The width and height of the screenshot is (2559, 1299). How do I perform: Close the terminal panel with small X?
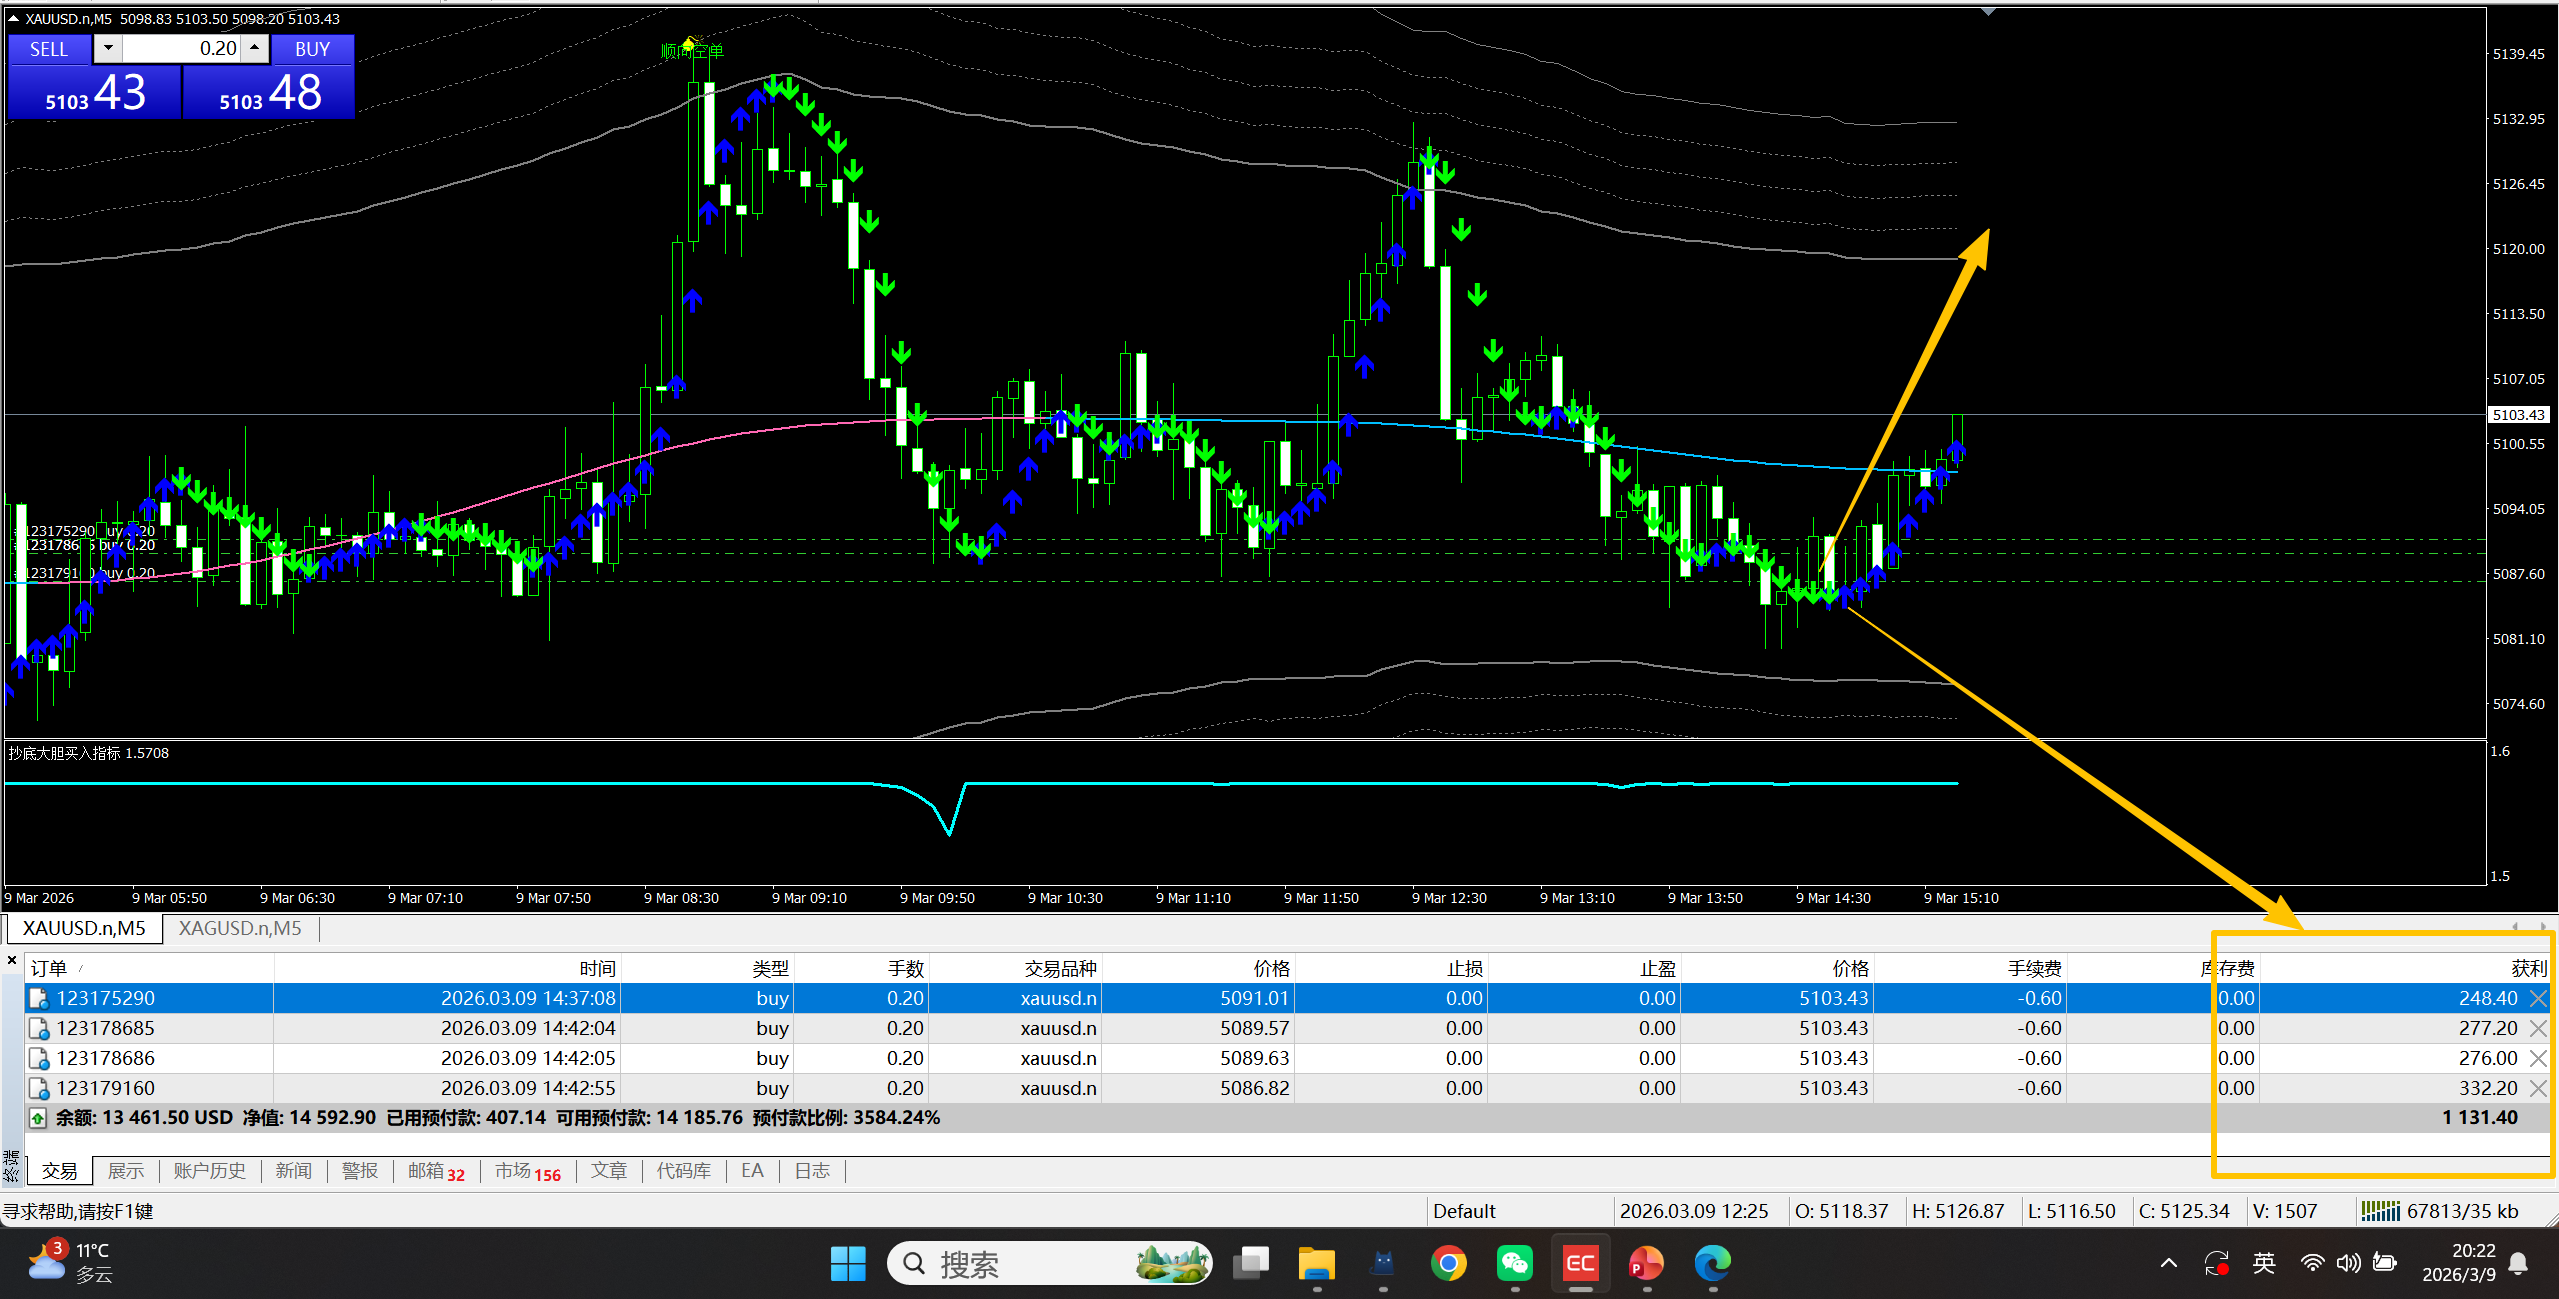pos(12,961)
